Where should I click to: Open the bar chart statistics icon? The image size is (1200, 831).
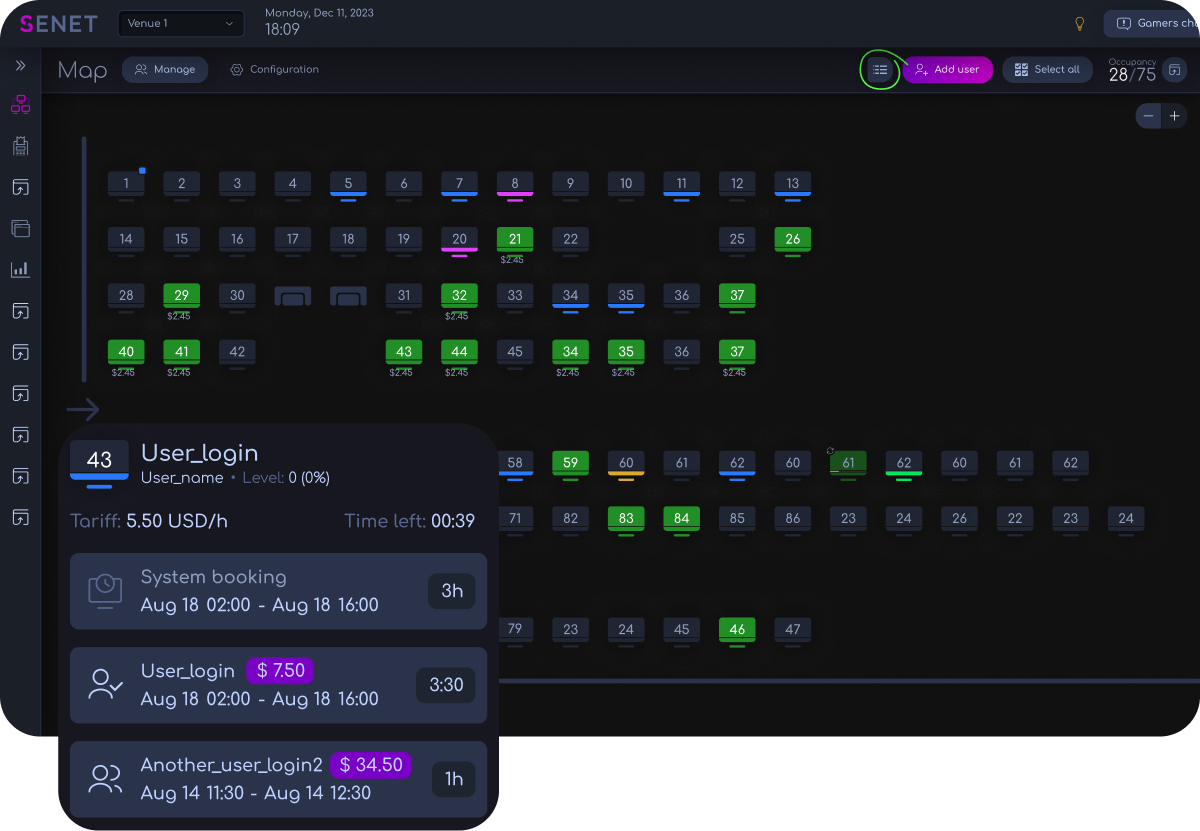click(20, 269)
